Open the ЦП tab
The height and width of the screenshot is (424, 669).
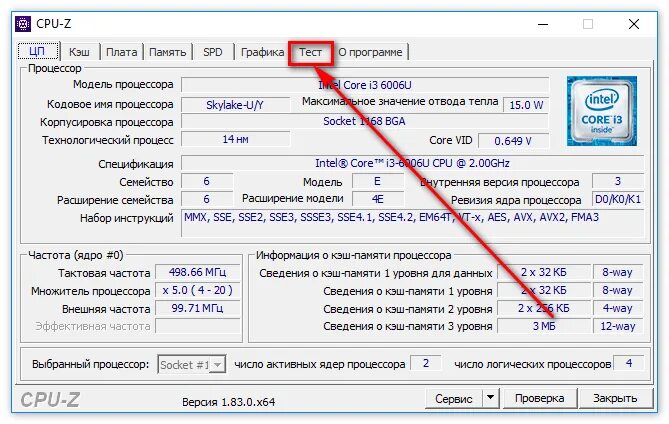coord(38,52)
